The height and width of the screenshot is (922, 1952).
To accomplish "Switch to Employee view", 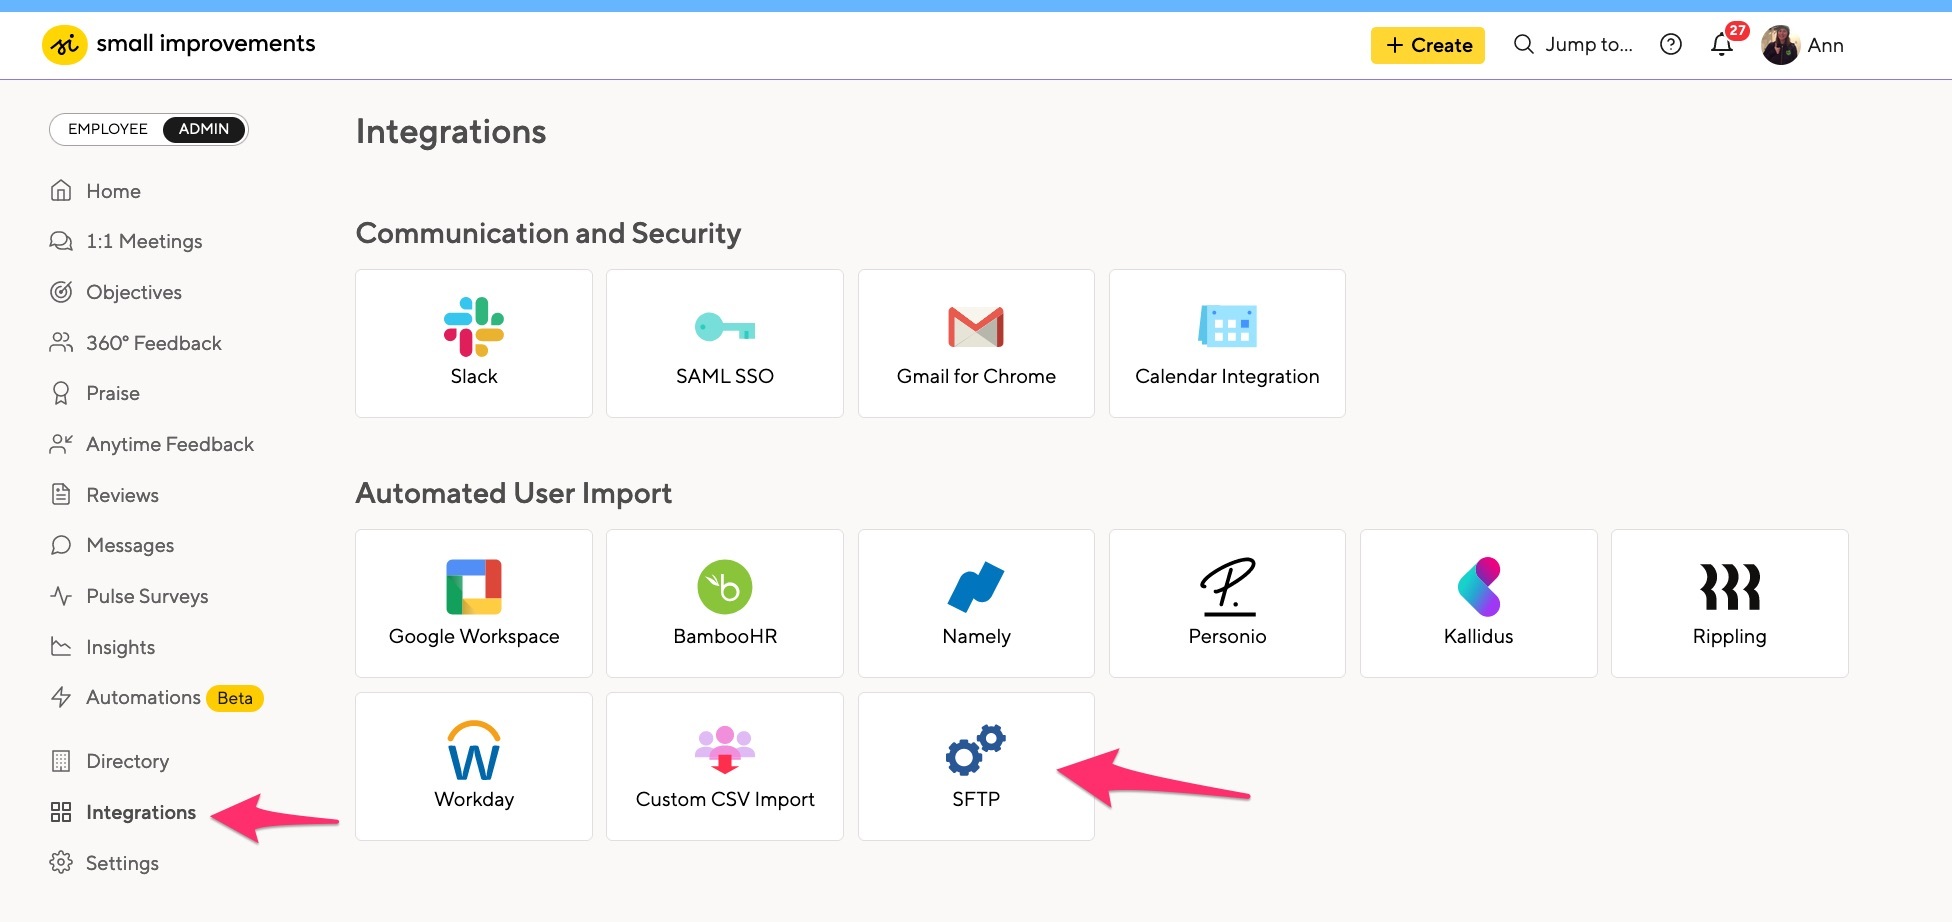I will [x=107, y=129].
